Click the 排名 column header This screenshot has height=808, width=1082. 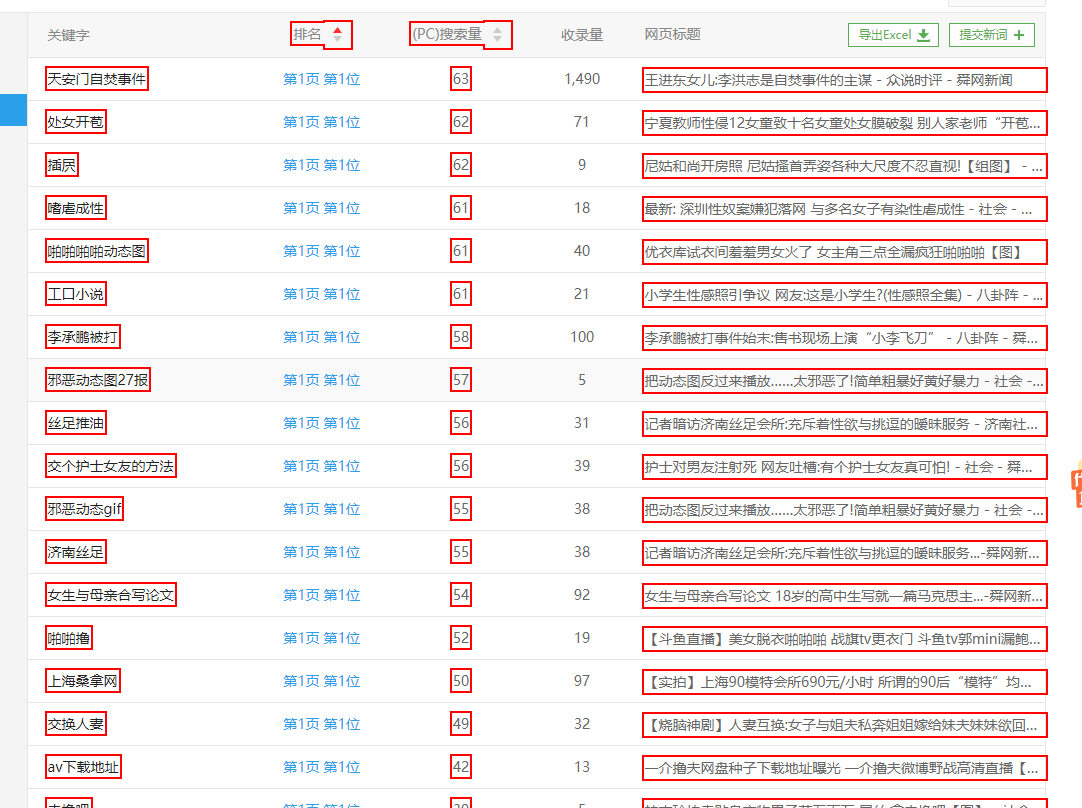point(308,35)
